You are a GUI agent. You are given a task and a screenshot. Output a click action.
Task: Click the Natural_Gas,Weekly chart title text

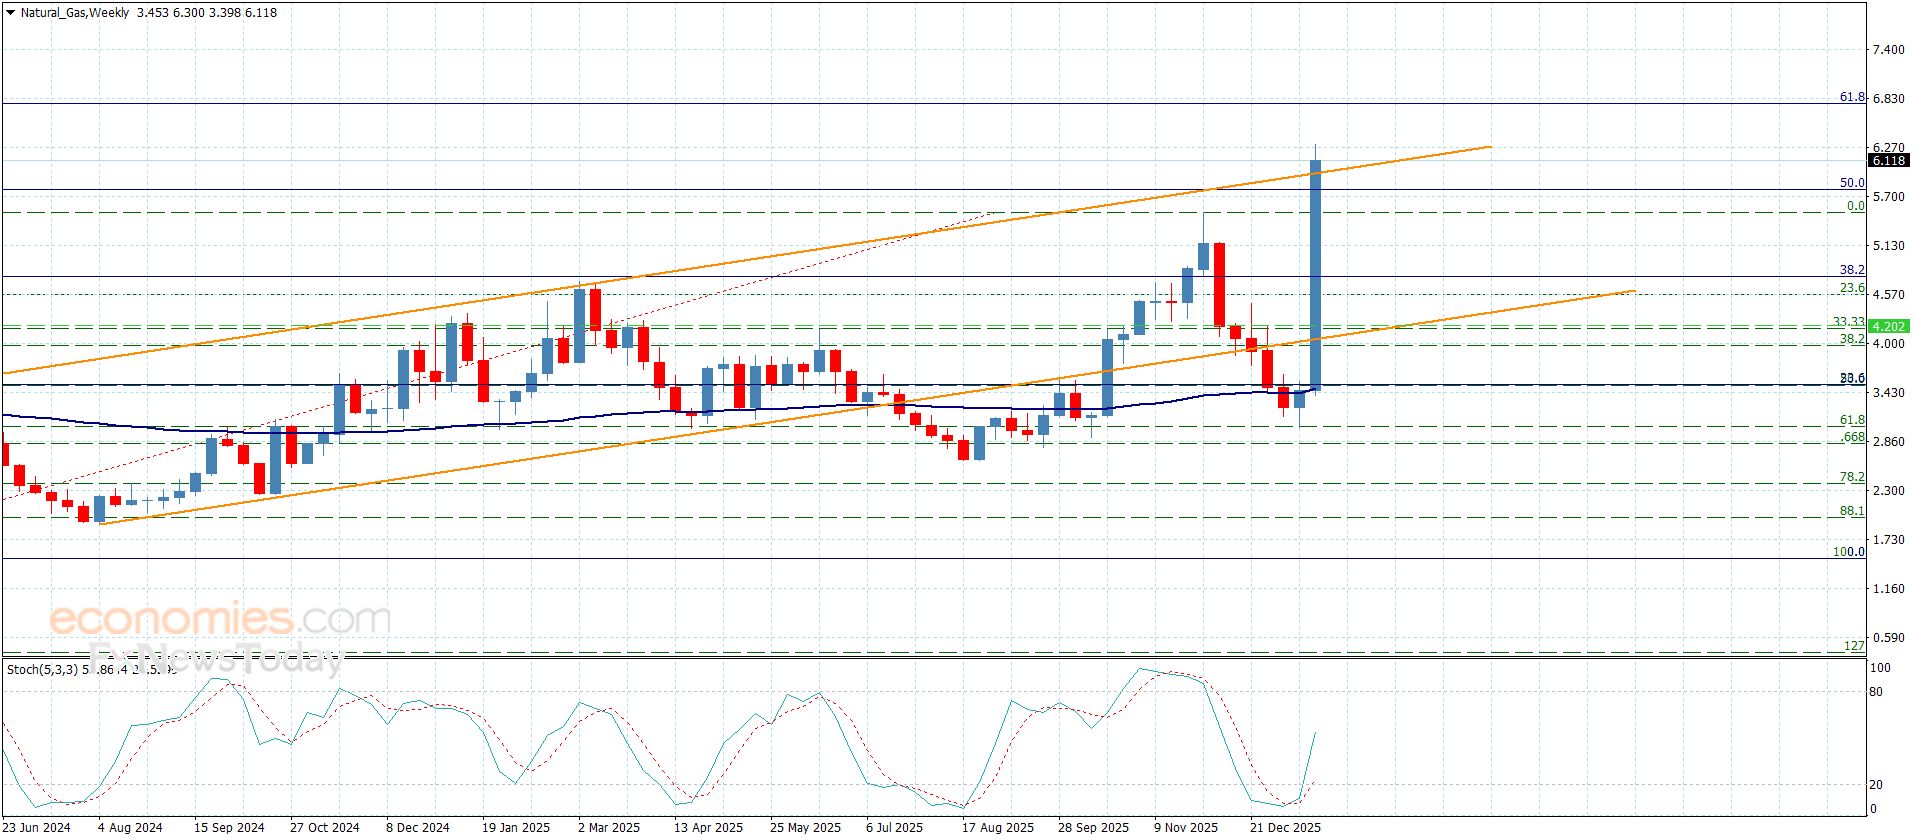[75, 13]
